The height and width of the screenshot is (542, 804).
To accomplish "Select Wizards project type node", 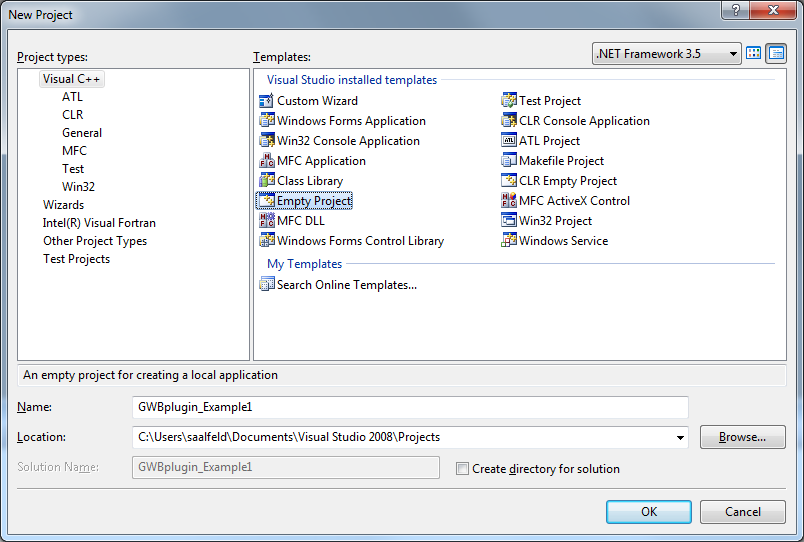I will (x=63, y=205).
